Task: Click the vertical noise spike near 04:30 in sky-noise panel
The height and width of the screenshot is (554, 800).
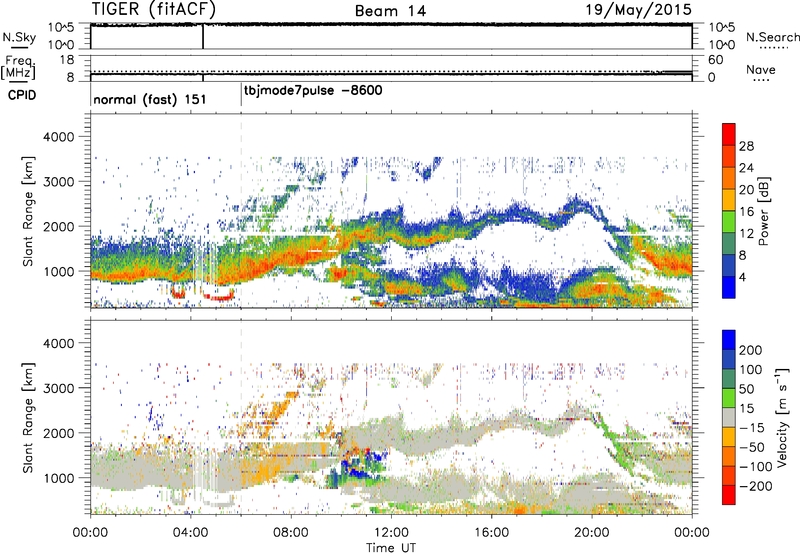Action: point(203,36)
